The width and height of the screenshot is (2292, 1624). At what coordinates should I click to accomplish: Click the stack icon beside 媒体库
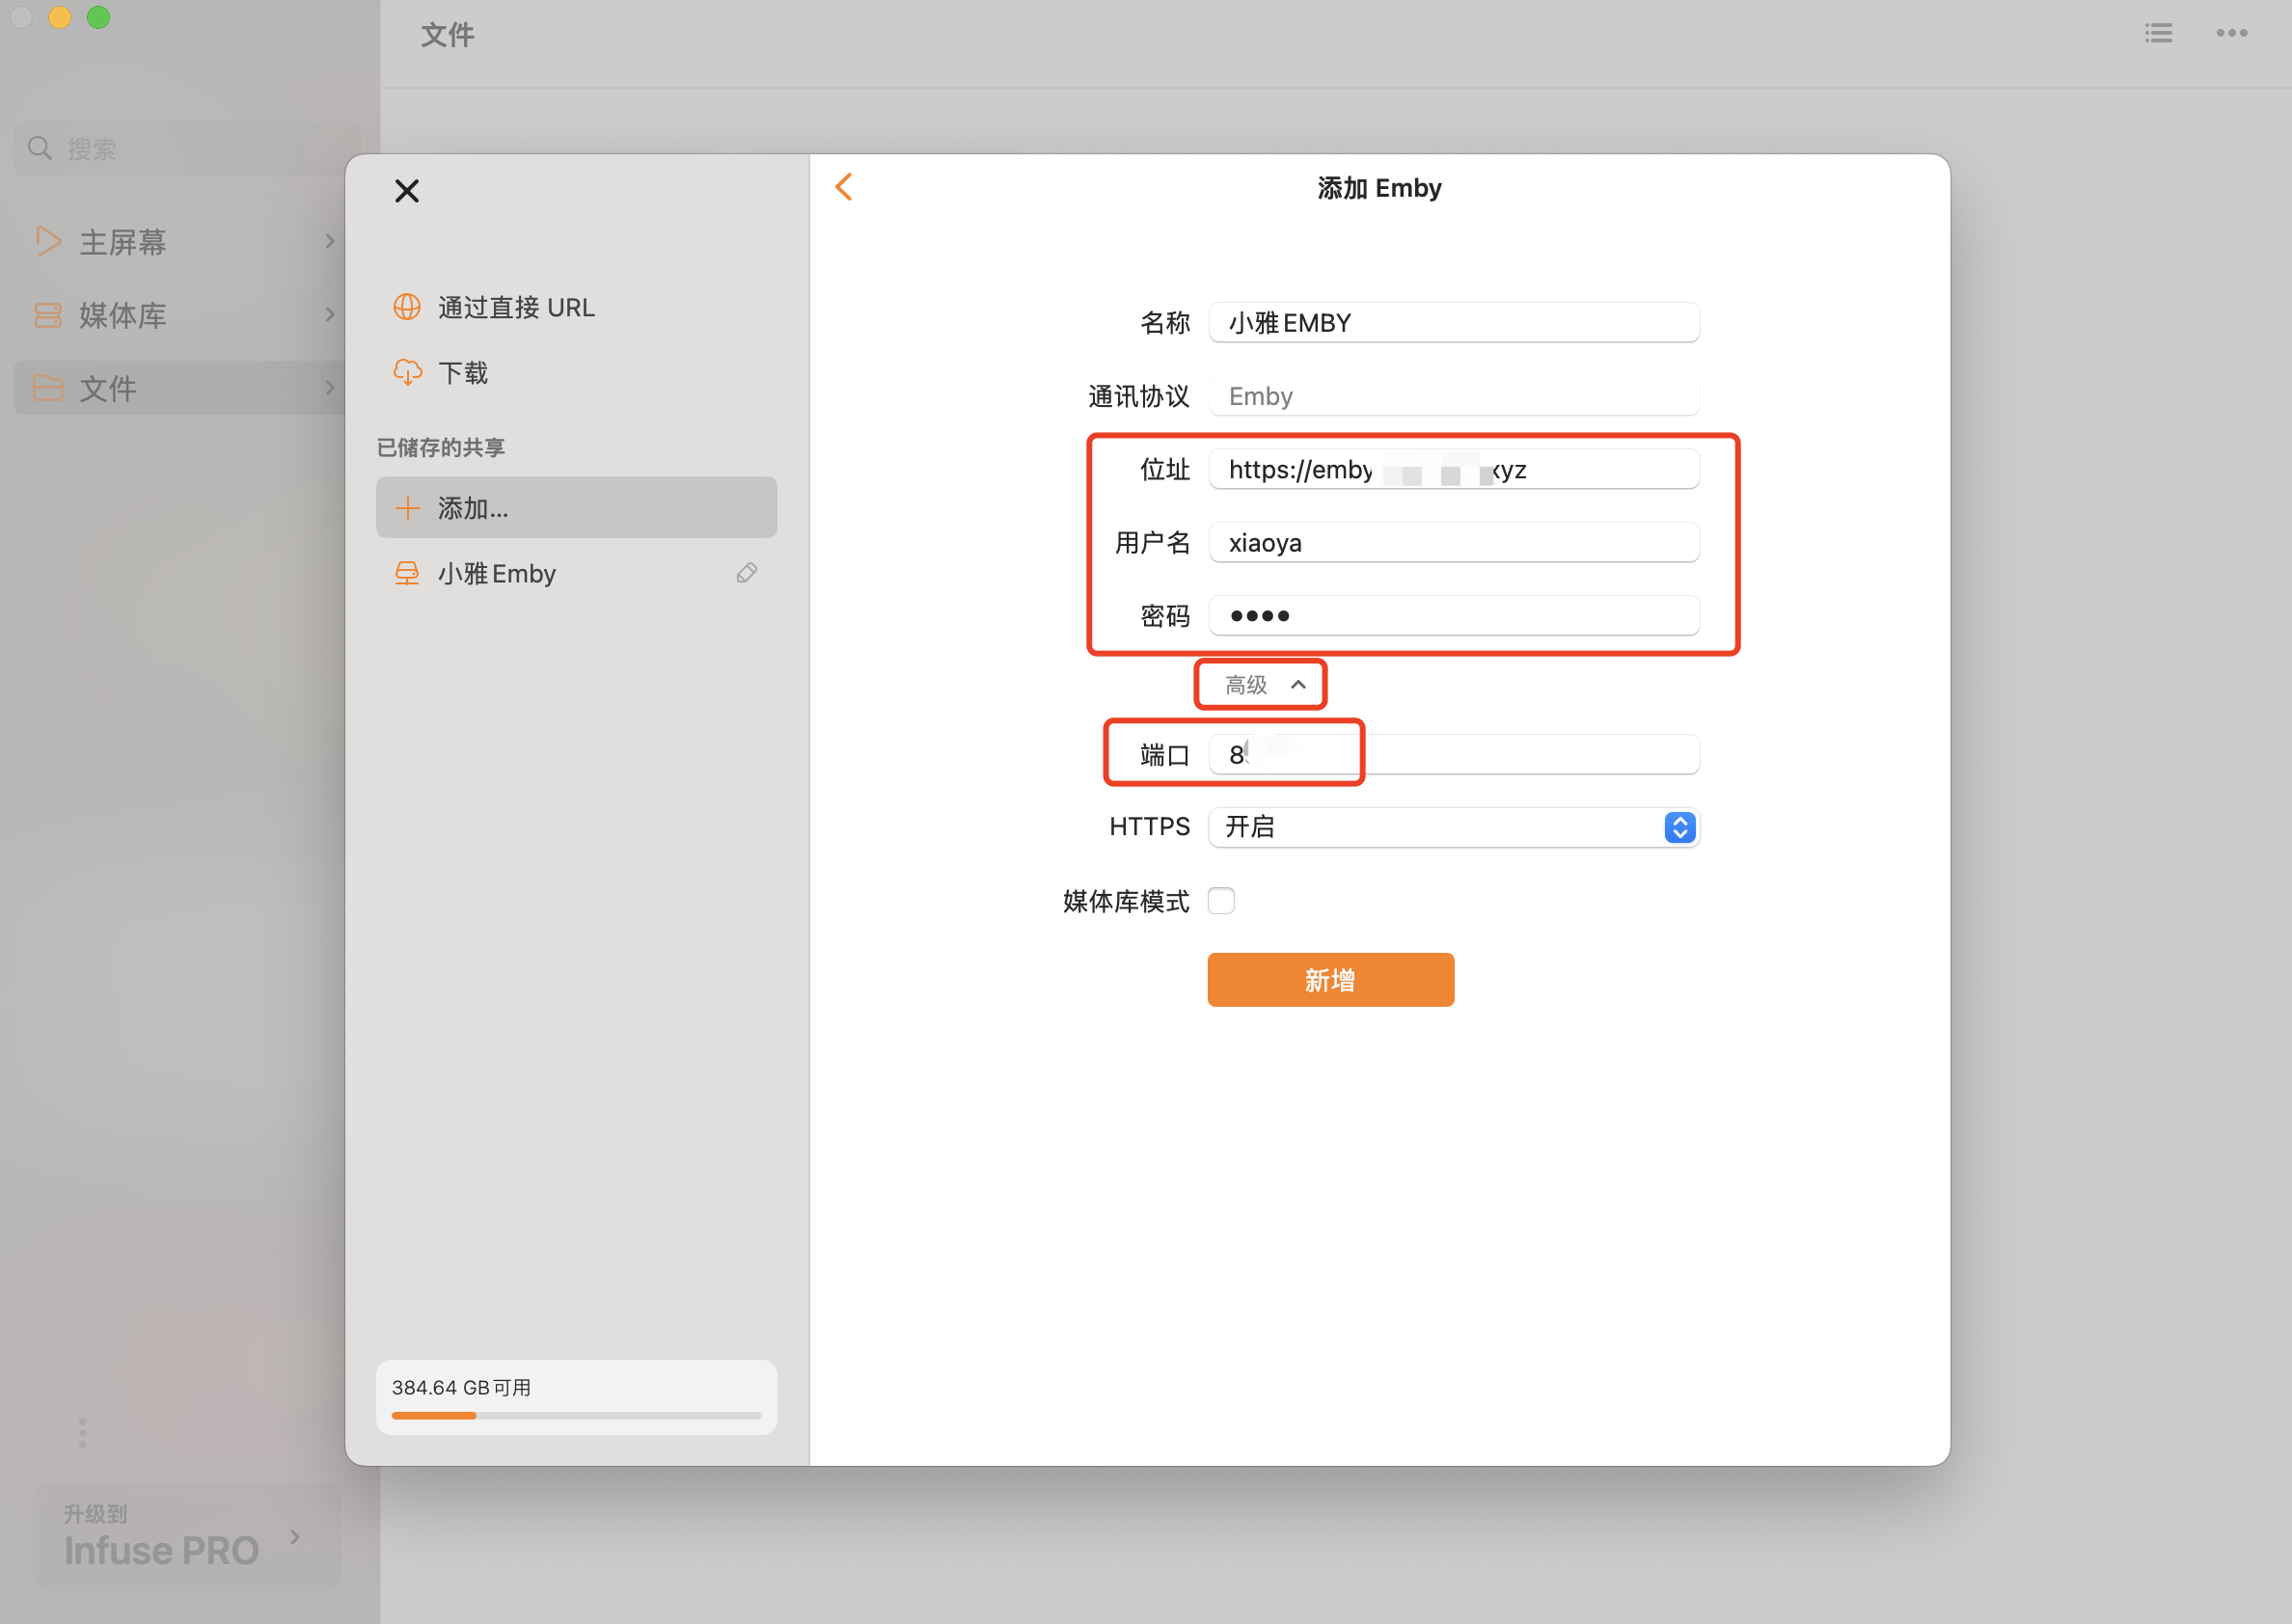pos(48,315)
